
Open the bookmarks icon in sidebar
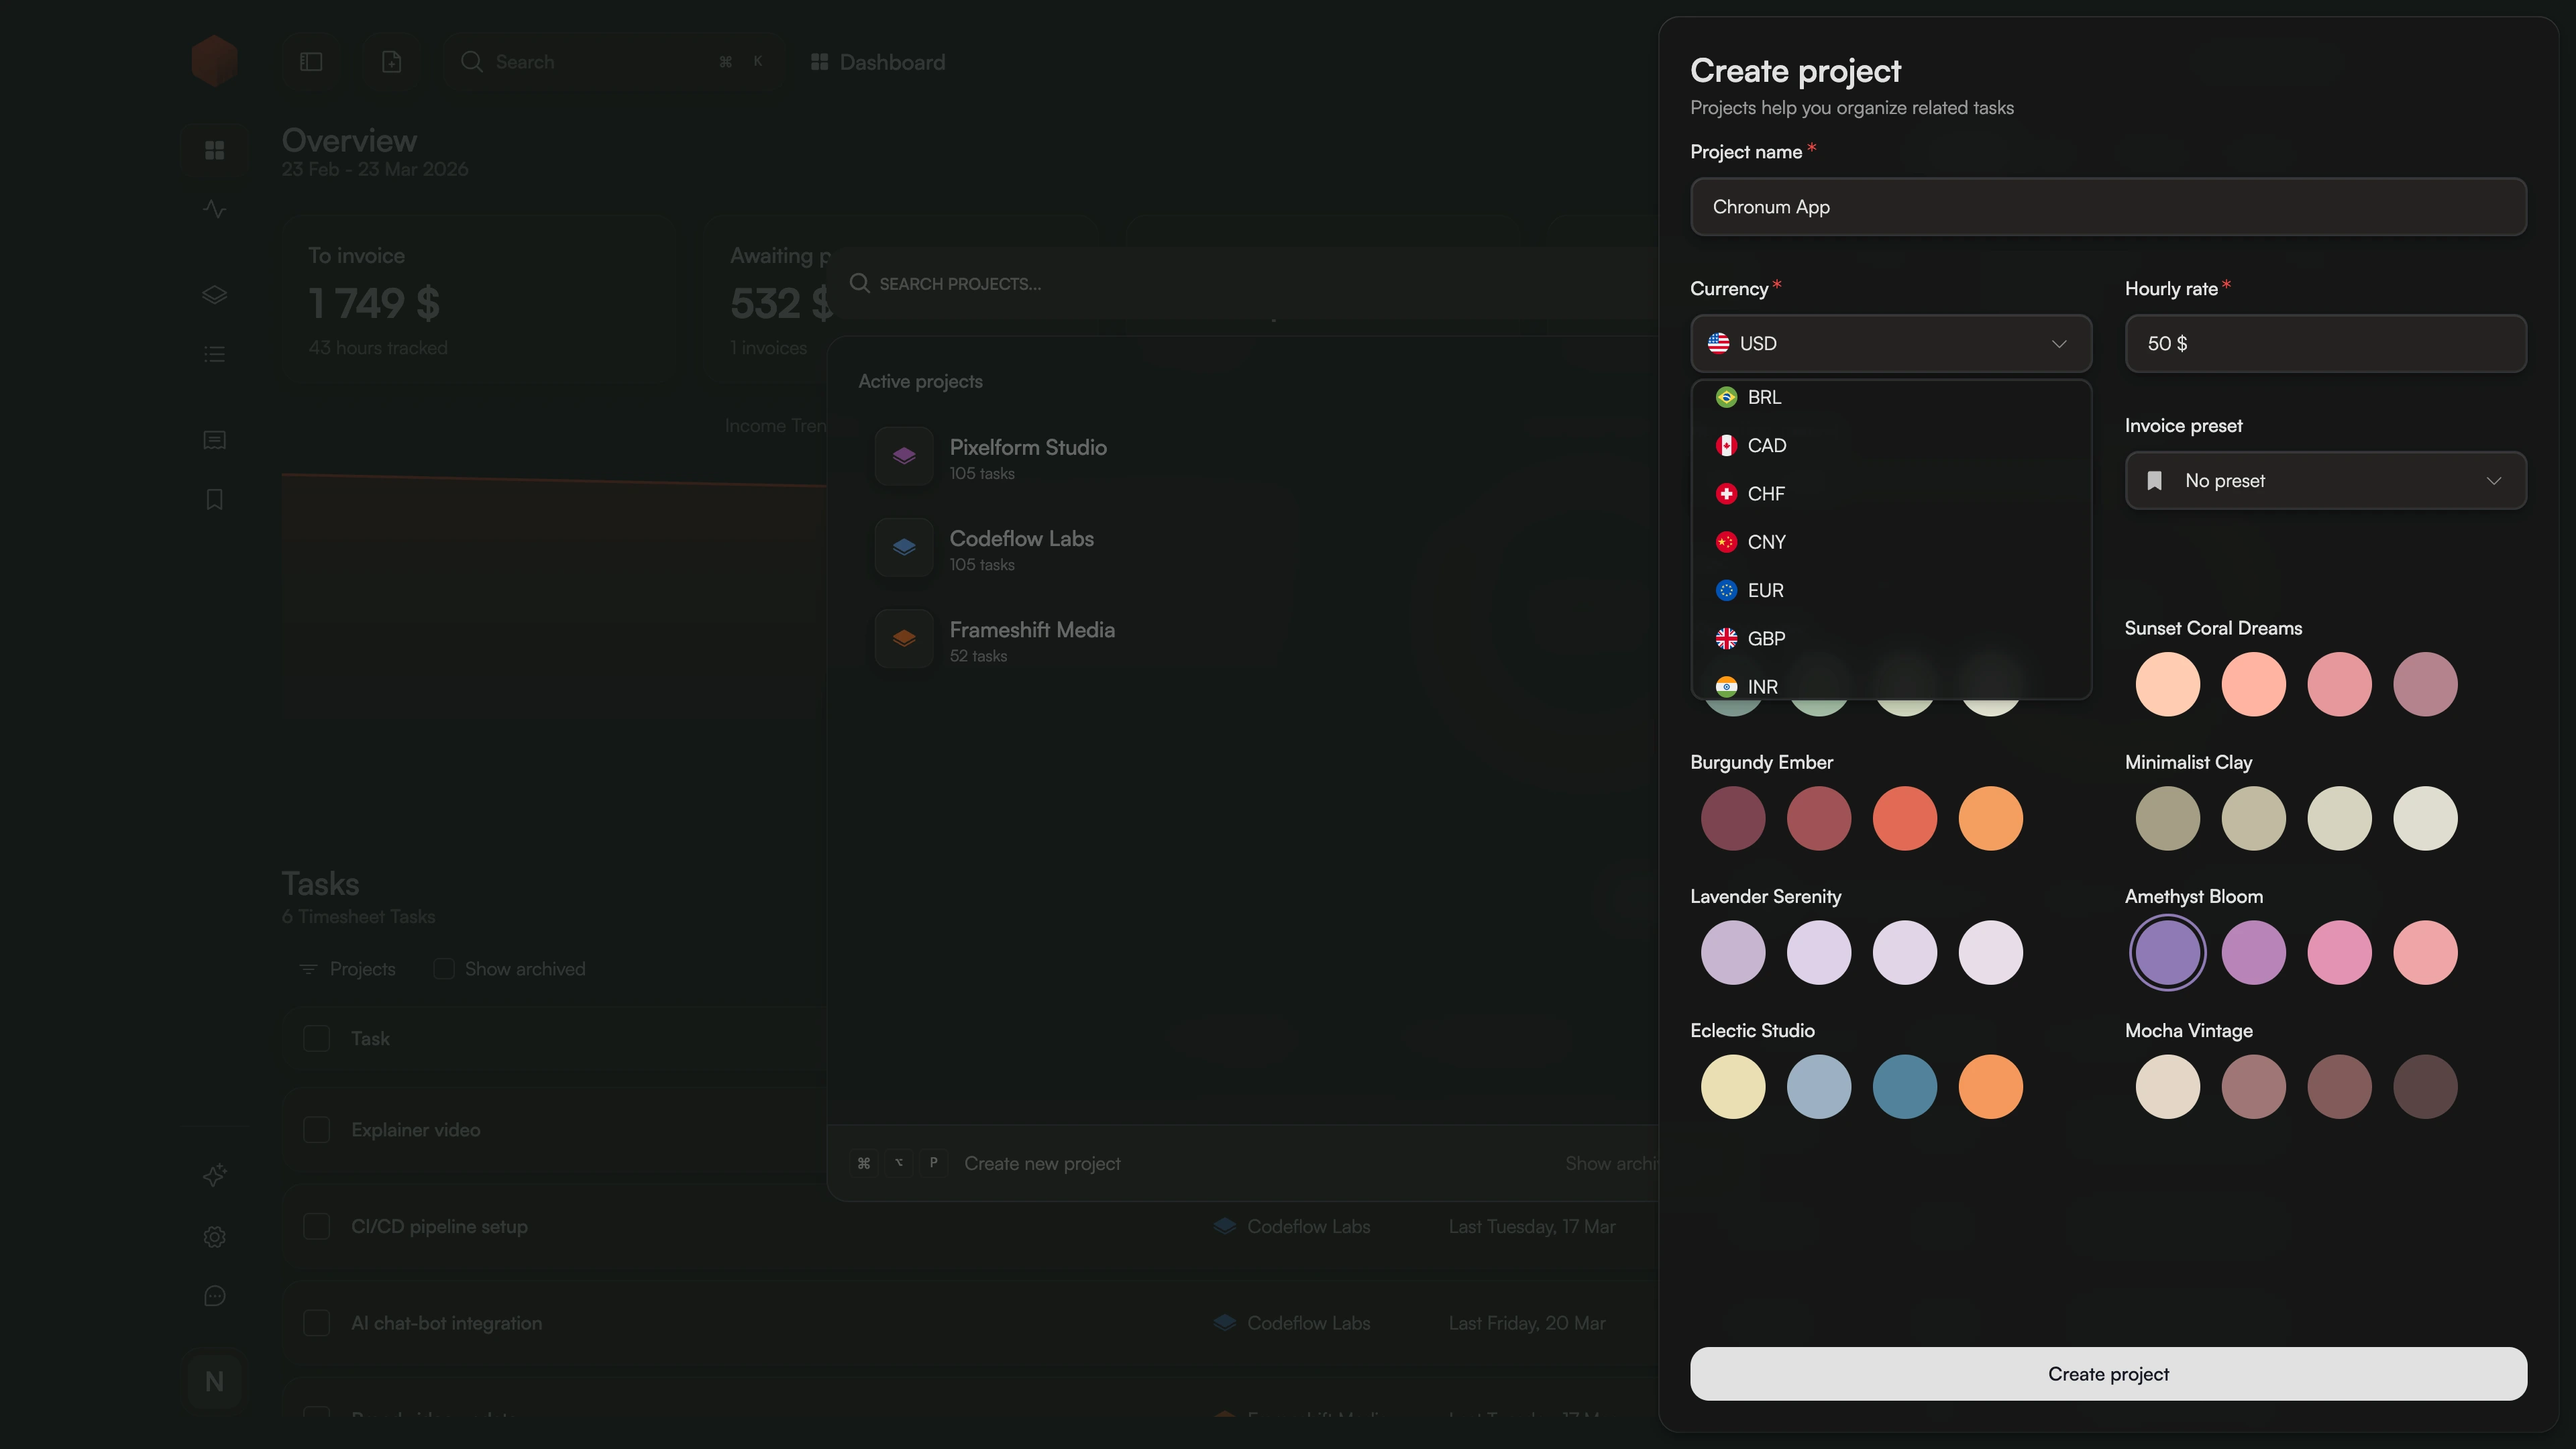214,499
